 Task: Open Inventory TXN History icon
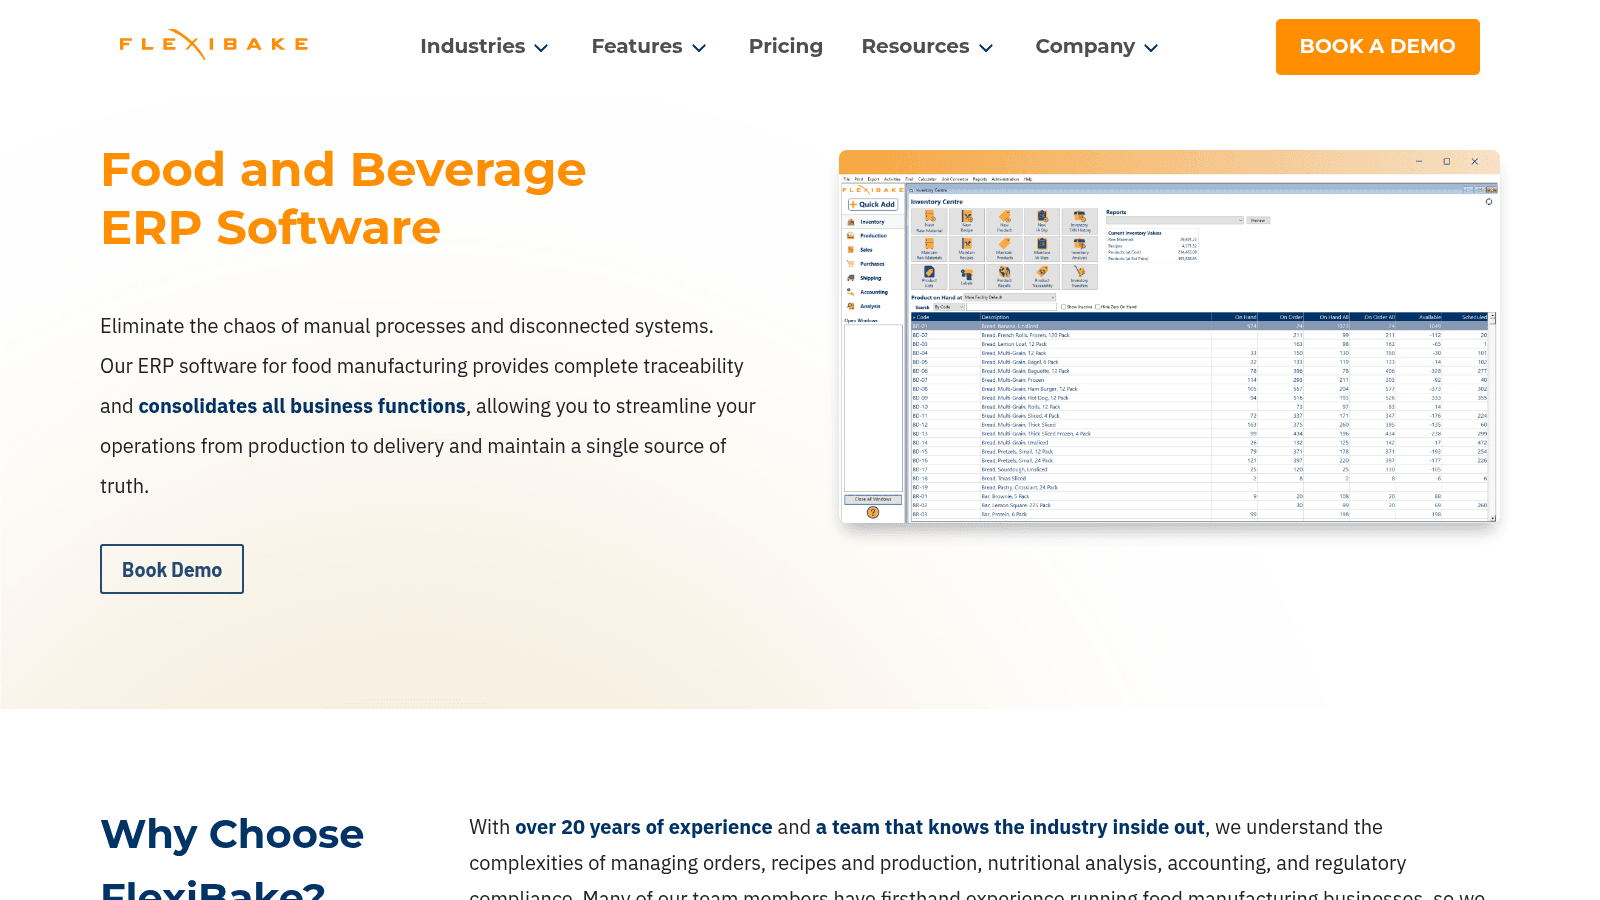[x=1080, y=221]
